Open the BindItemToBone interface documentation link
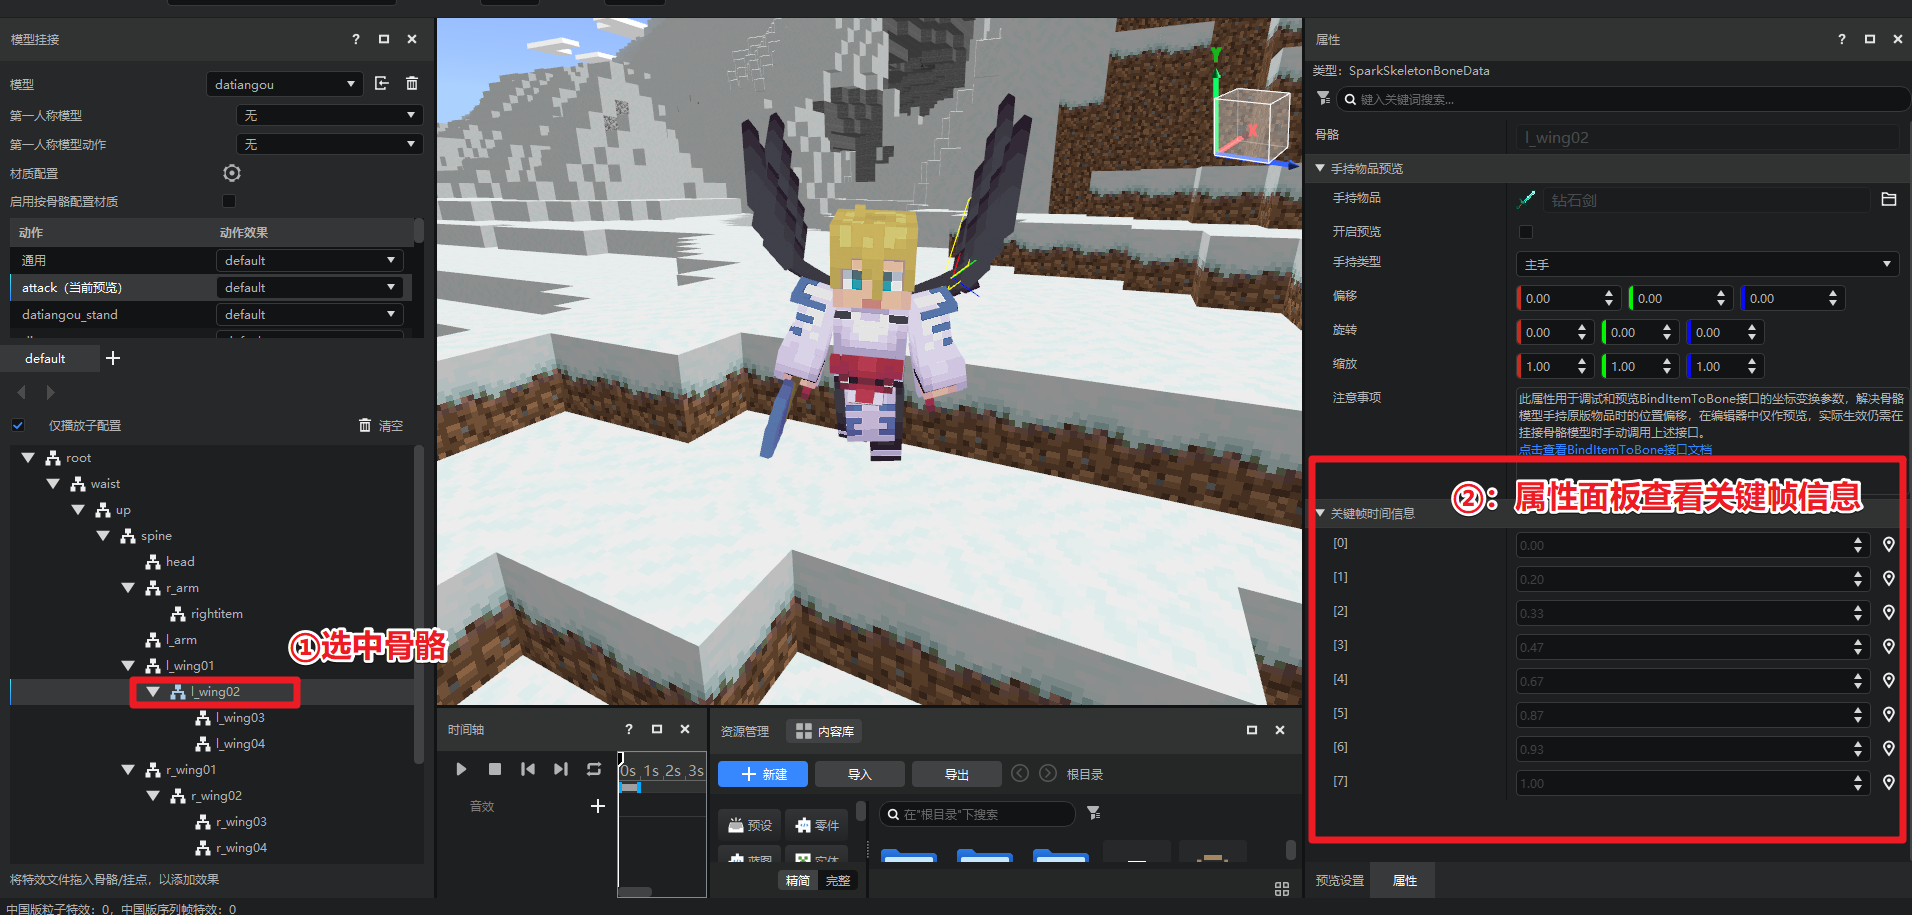 1615,450
